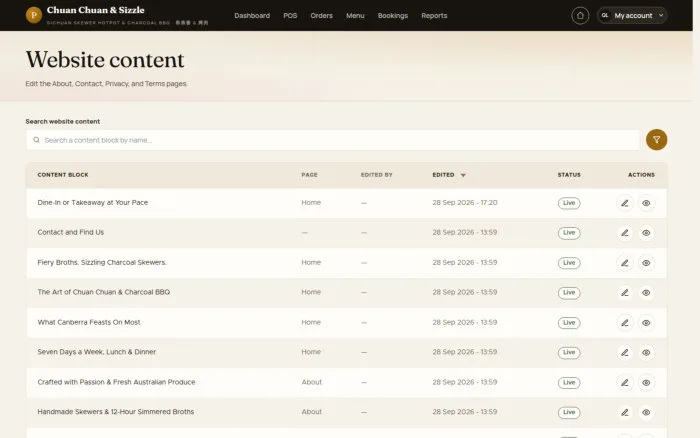Select 'Crafted with Passion & Fresh Australian Produce'
This screenshot has height=438, width=700.
[x=116, y=382]
